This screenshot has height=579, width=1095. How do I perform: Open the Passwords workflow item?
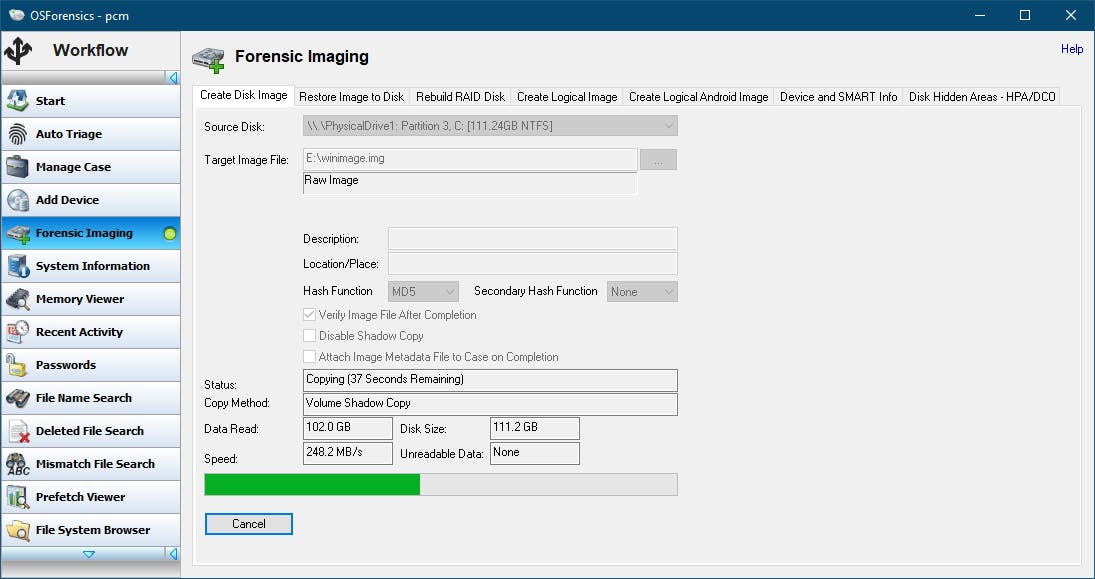pos(91,365)
